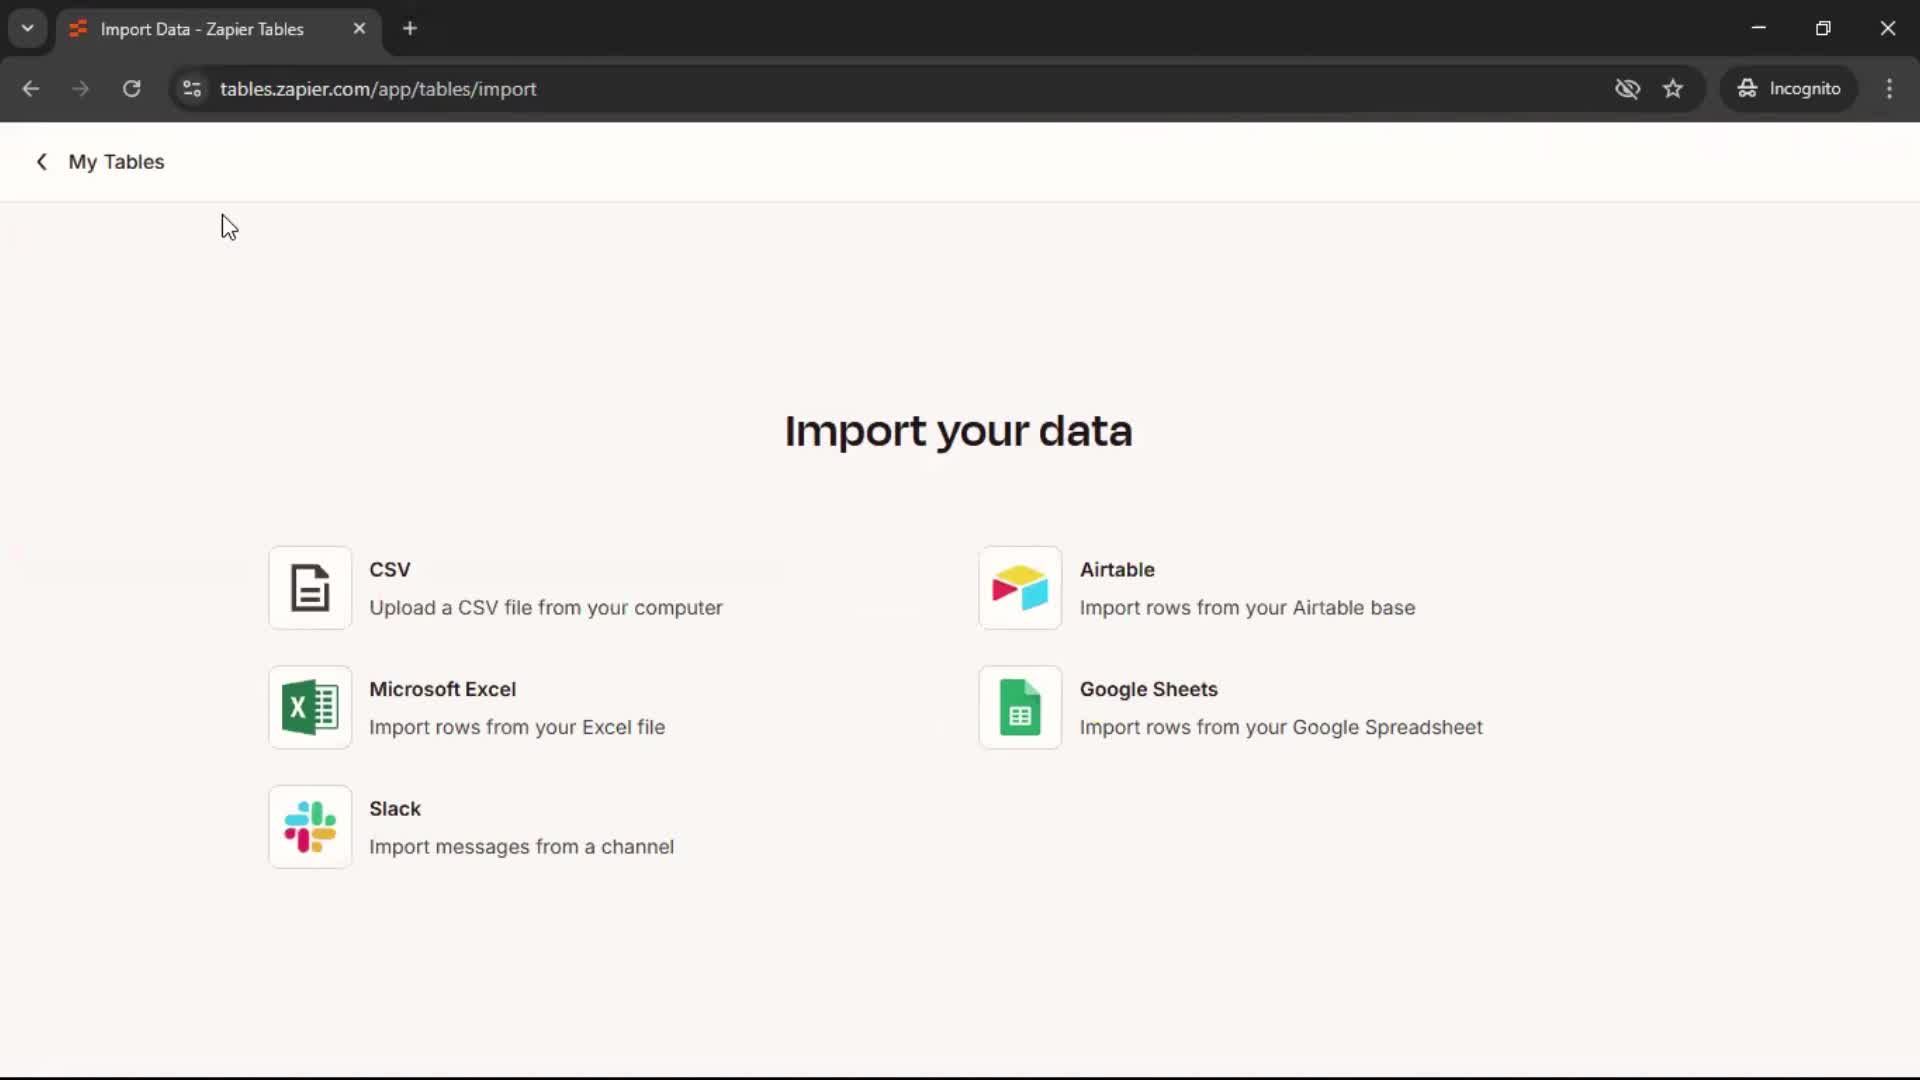The height and width of the screenshot is (1080, 1920).
Task: Open the Incognito profile button
Action: [x=1789, y=89]
